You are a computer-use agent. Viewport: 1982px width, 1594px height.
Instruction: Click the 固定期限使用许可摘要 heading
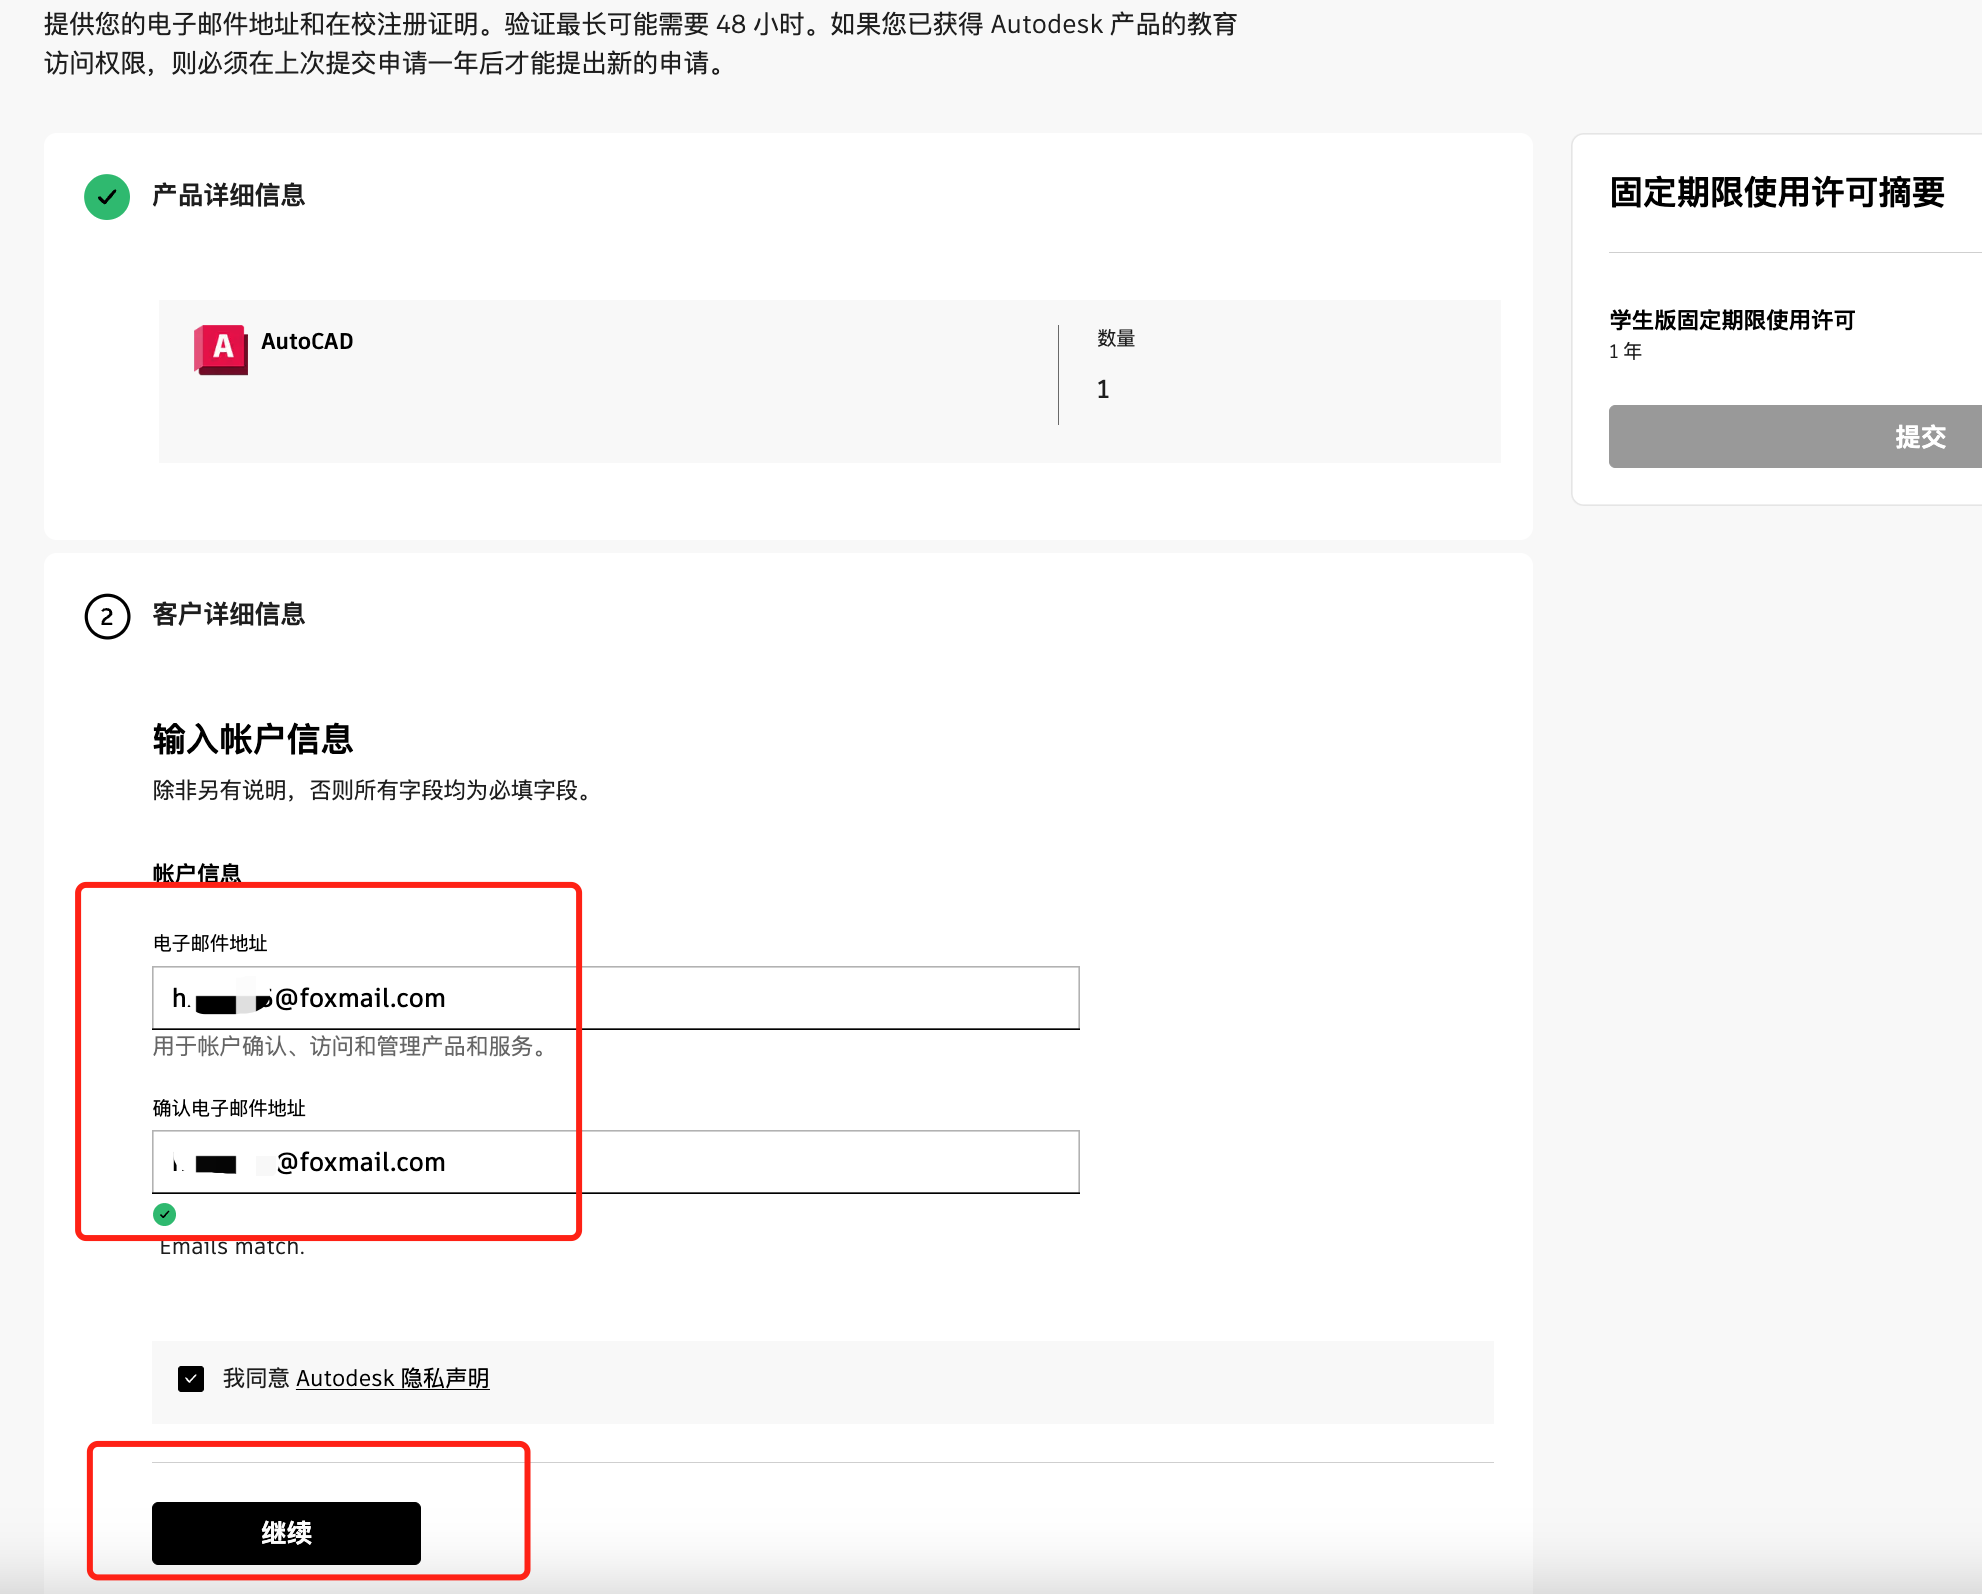(x=1776, y=192)
